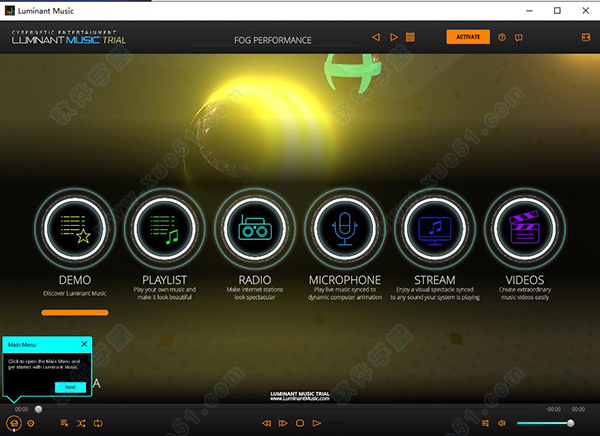600x436 pixels.
Task: Click 'Discover Luminant Music' description text
Action: tap(75, 293)
